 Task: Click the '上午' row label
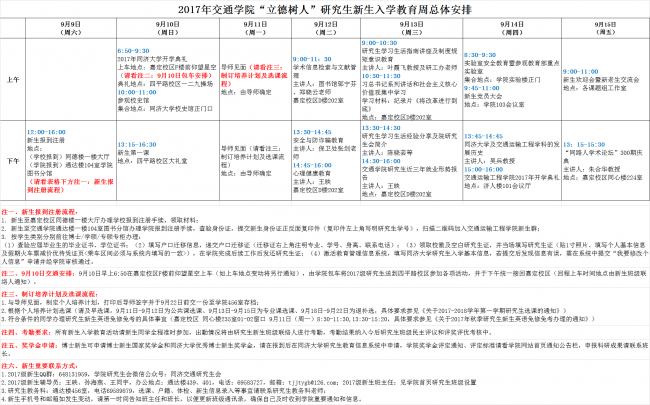click(13, 80)
